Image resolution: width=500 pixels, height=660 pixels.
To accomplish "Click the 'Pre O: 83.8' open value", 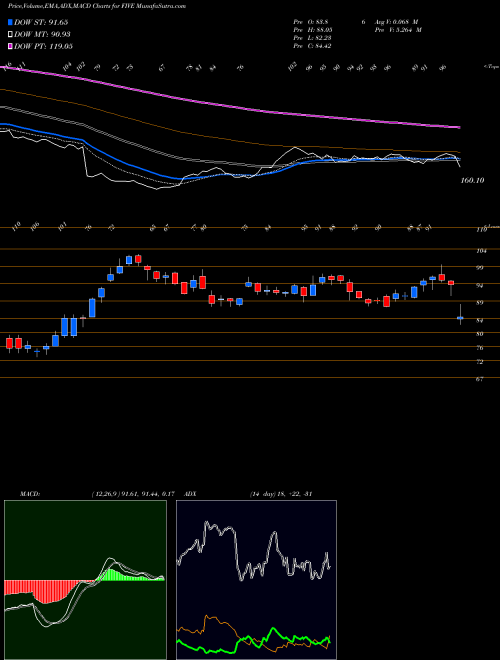I will tap(312, 22).
